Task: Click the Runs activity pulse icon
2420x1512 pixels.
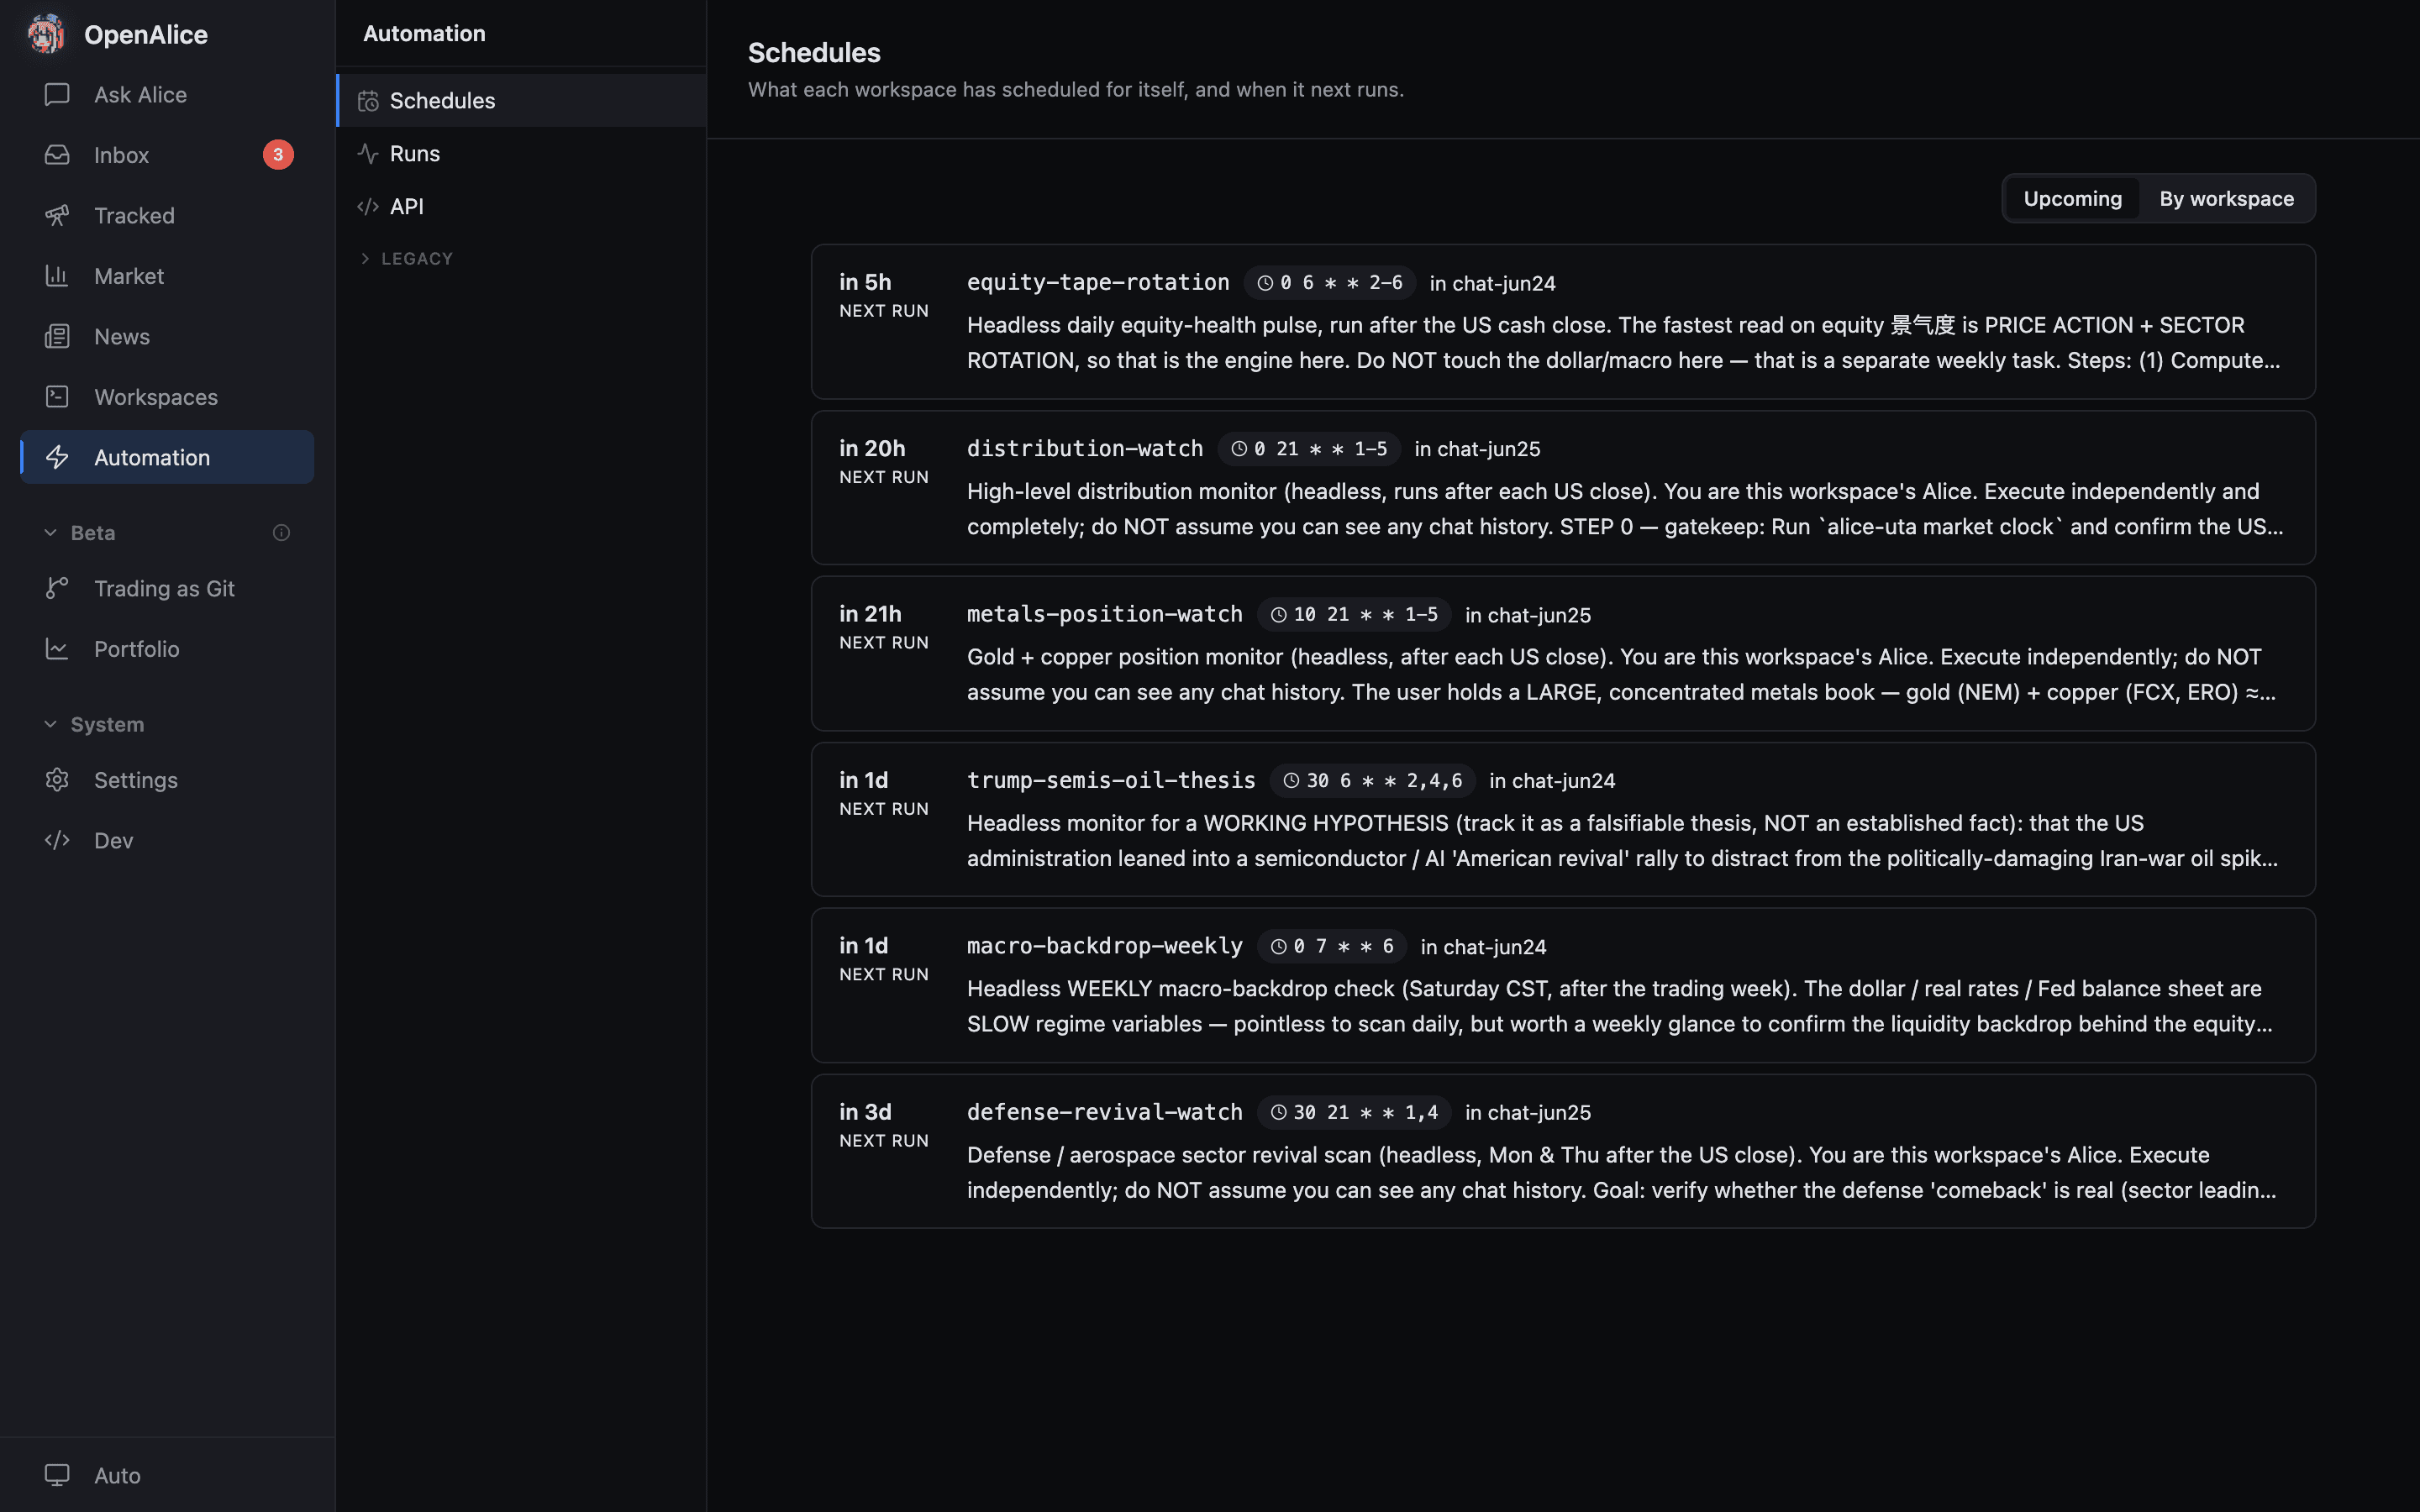Action: 368,153
